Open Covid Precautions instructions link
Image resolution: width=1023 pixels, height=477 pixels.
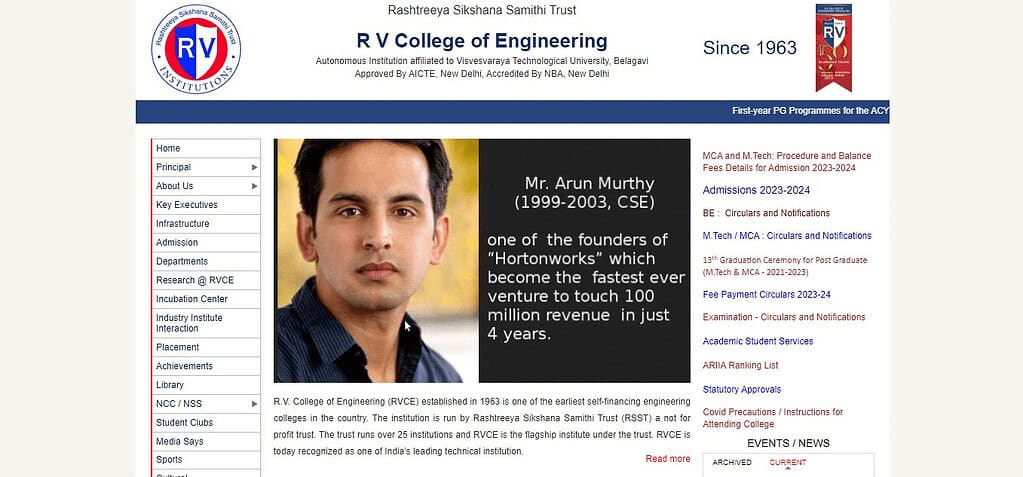pos(772,418)
